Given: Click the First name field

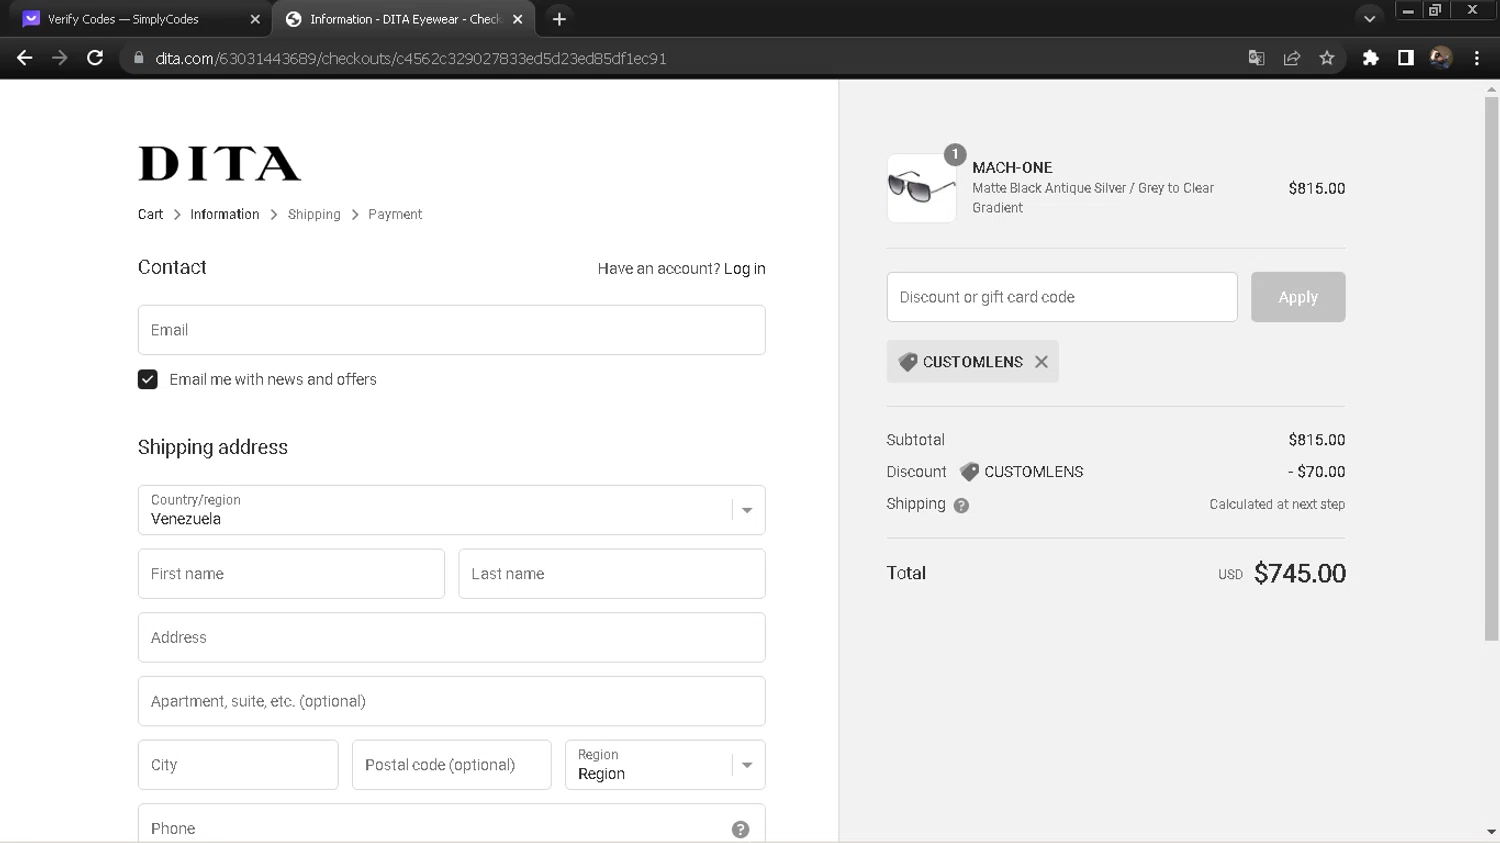Looking at the screenshot, I should click(x=291, y=574).
